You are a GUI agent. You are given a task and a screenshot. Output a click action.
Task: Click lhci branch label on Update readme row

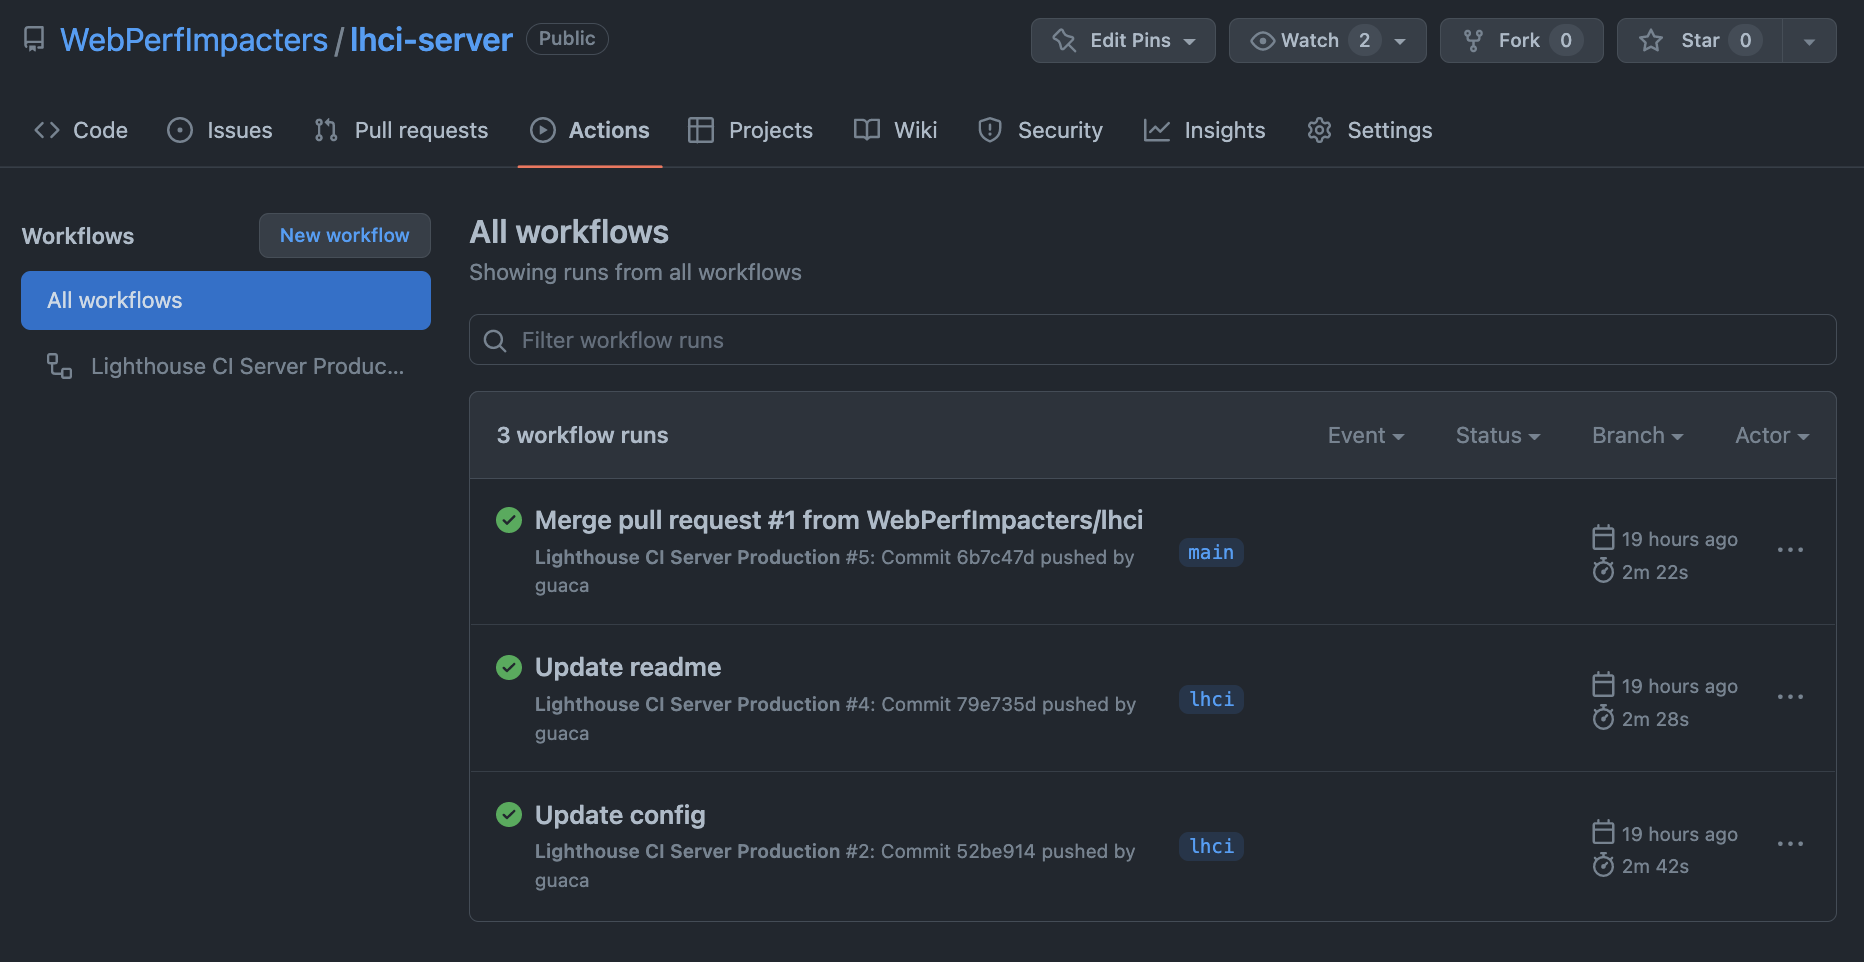(1212, 699)
